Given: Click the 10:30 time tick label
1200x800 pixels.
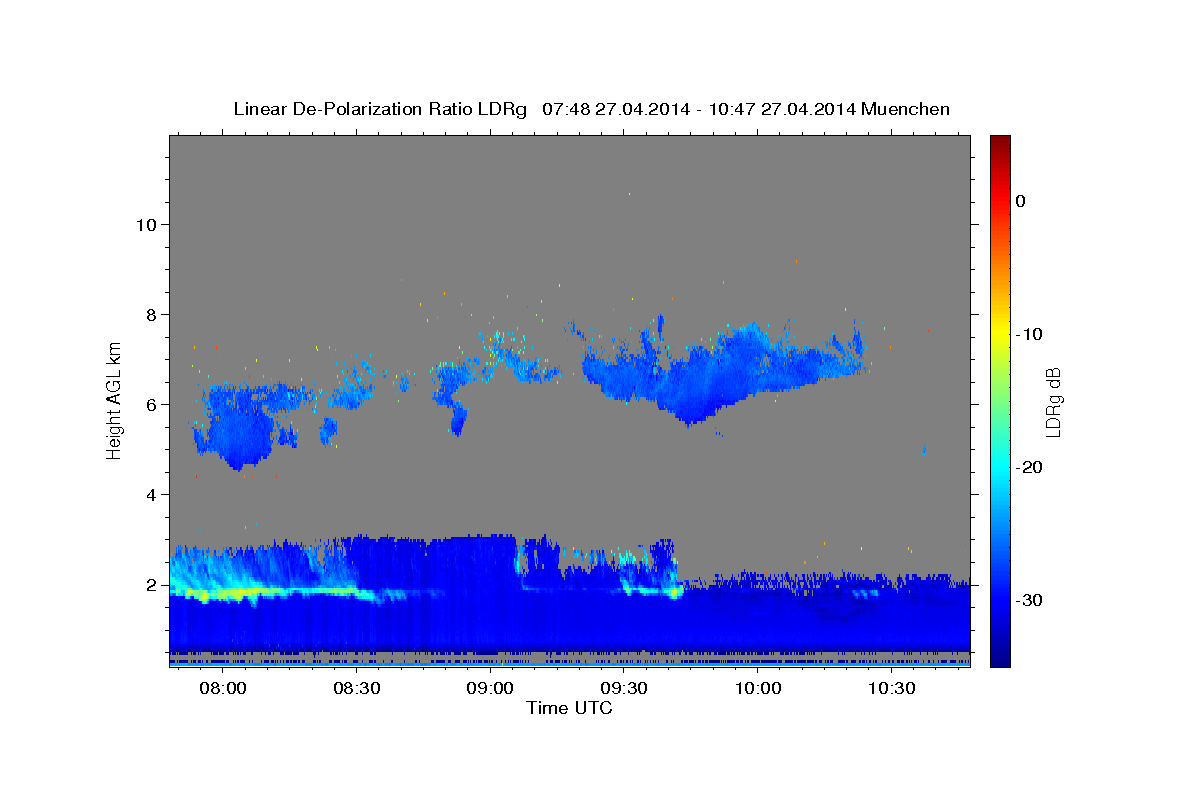Looking at the screenshot, I should point(892,689).
